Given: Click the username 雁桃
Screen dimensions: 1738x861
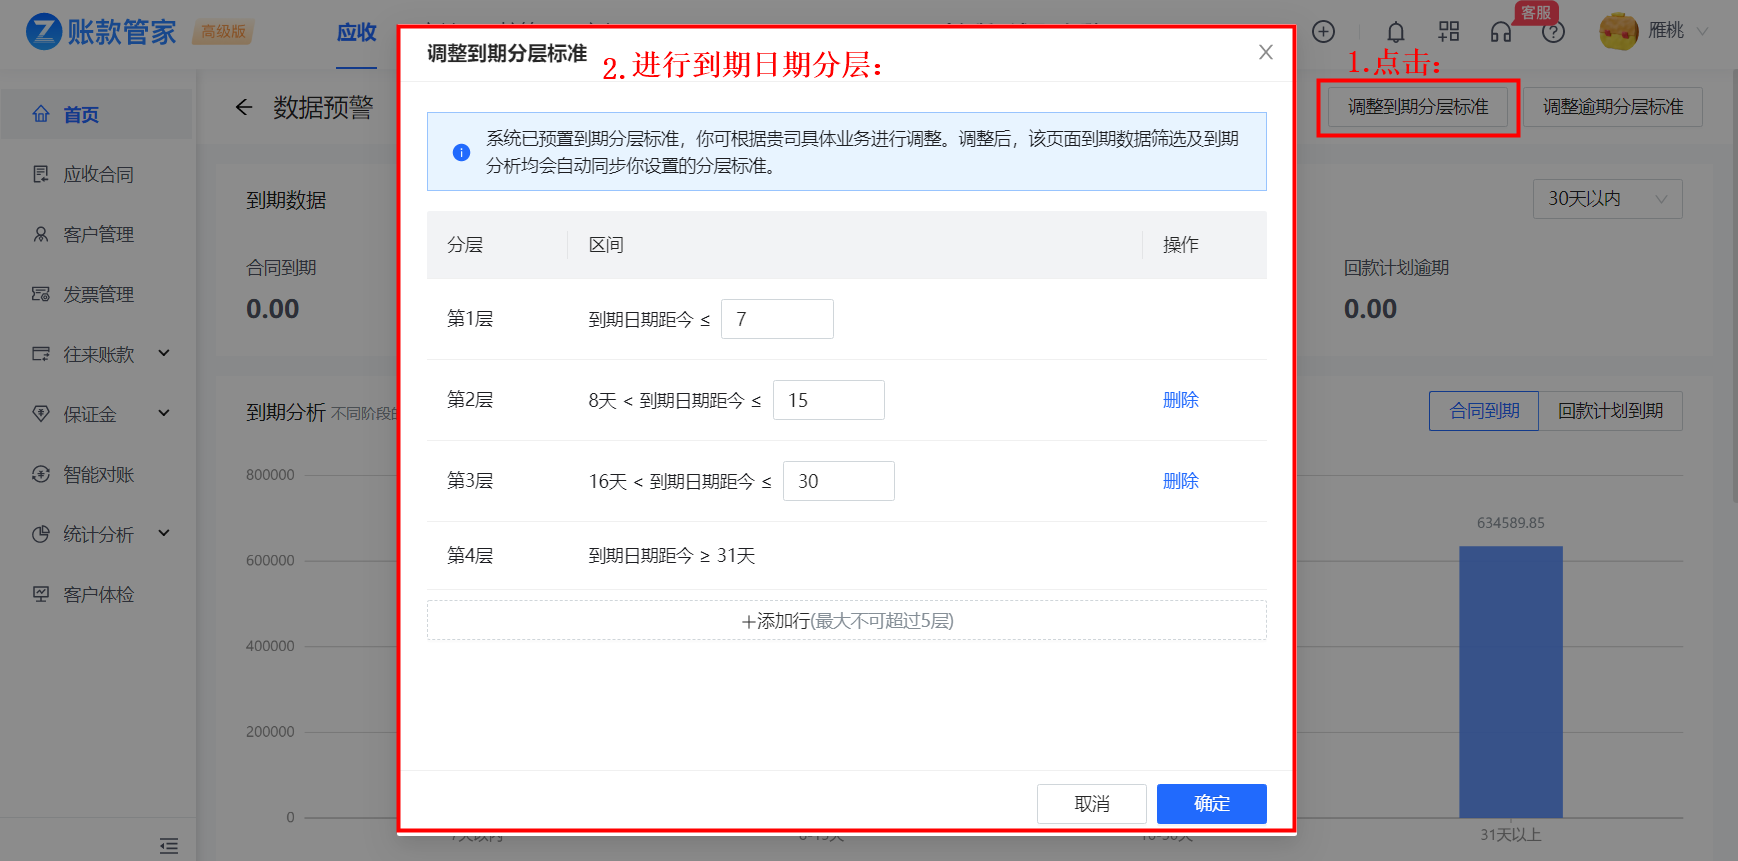Looking at the screenshot, I should (1666, 31).
